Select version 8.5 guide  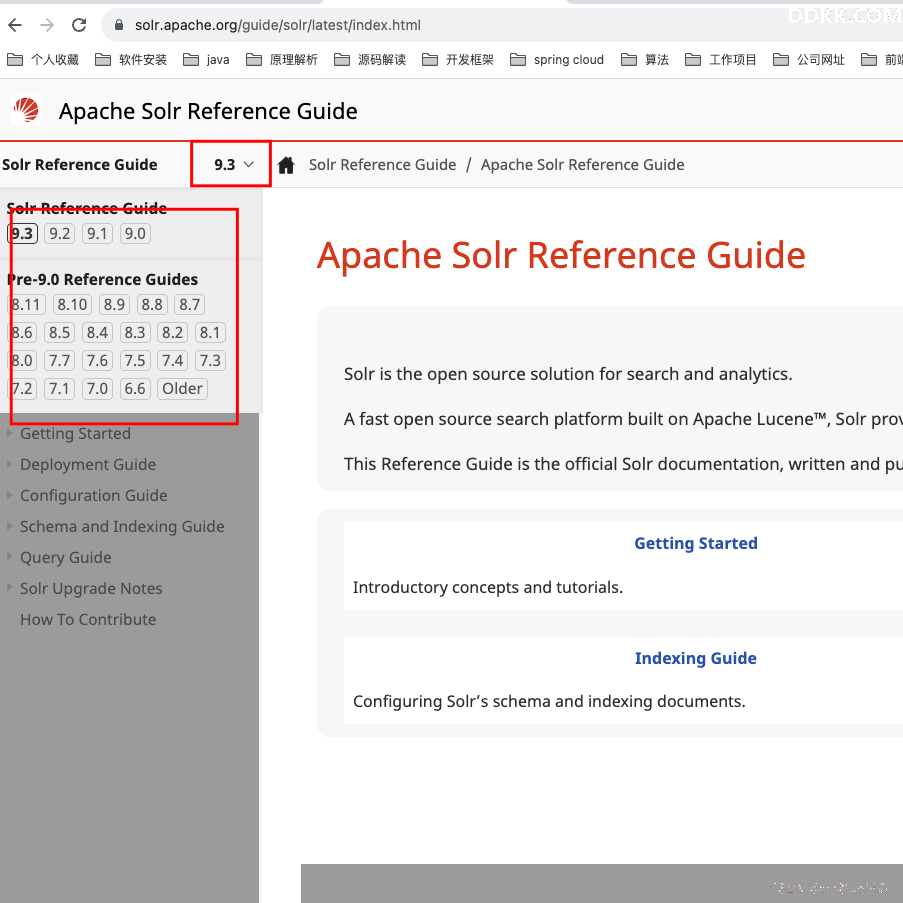[59, 333]
